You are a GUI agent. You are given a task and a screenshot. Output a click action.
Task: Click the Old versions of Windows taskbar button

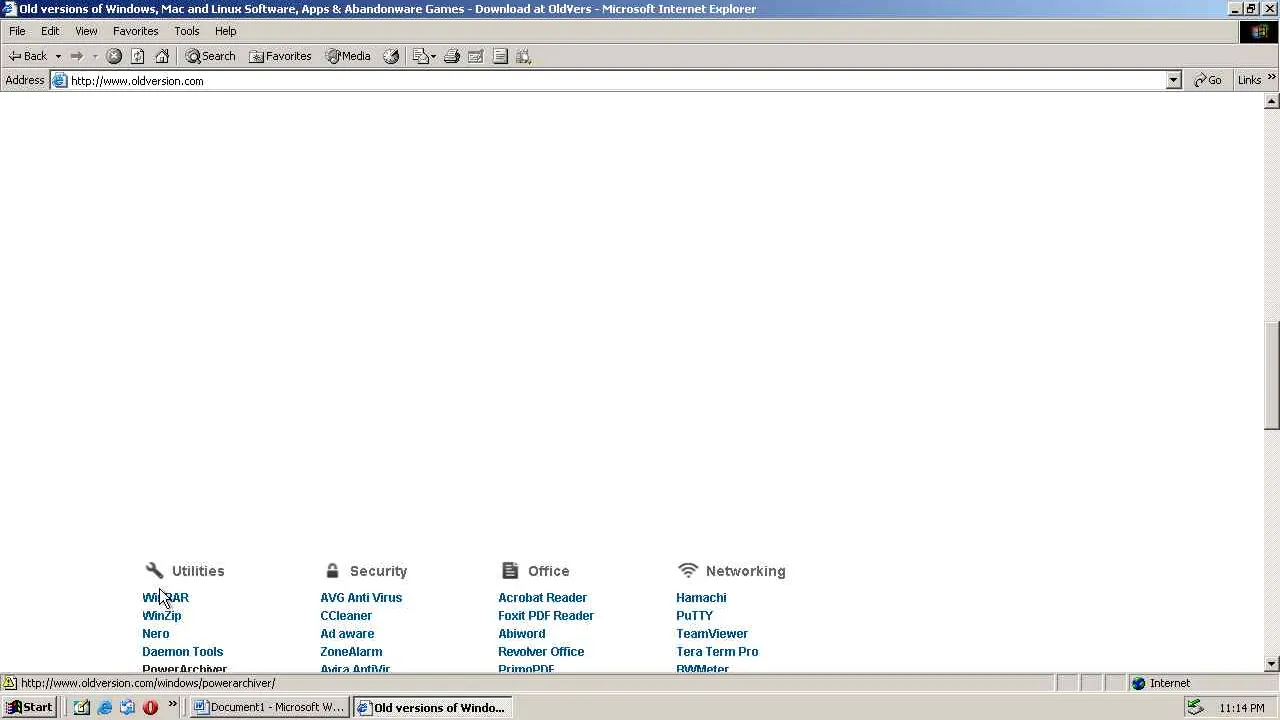[432, 707]
